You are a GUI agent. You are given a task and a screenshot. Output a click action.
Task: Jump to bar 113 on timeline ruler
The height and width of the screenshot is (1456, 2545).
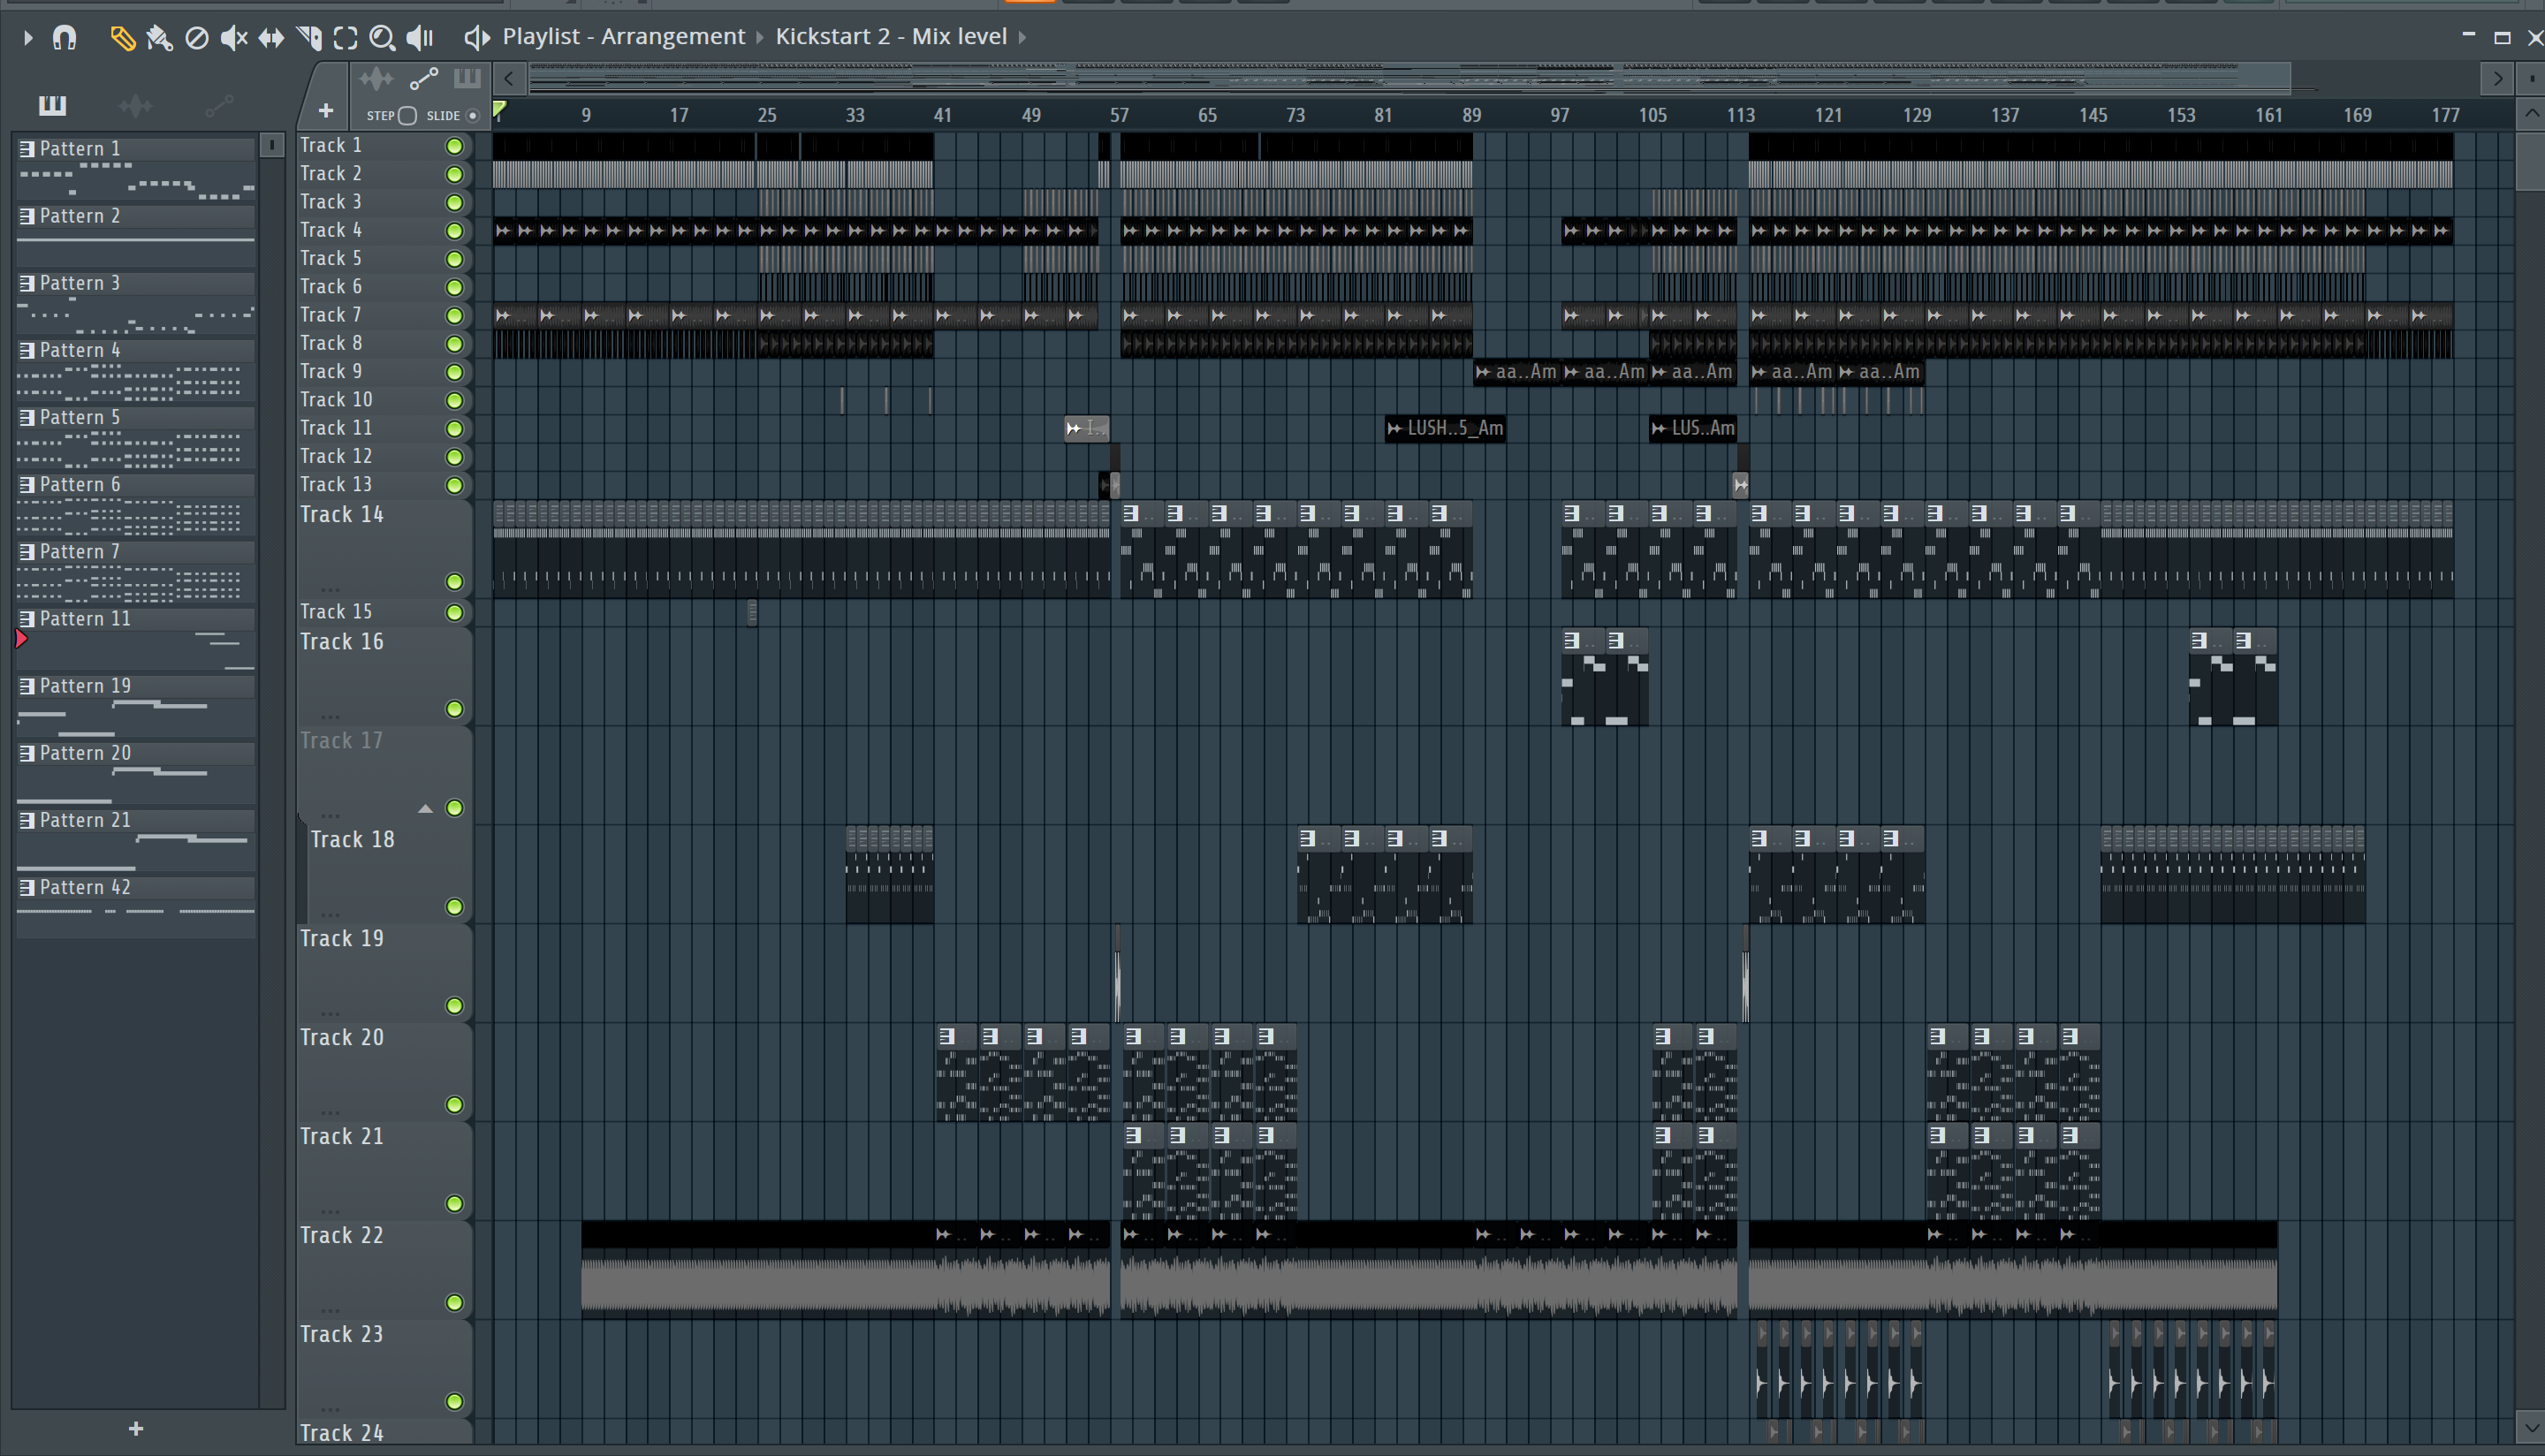tap(1741, 116)
